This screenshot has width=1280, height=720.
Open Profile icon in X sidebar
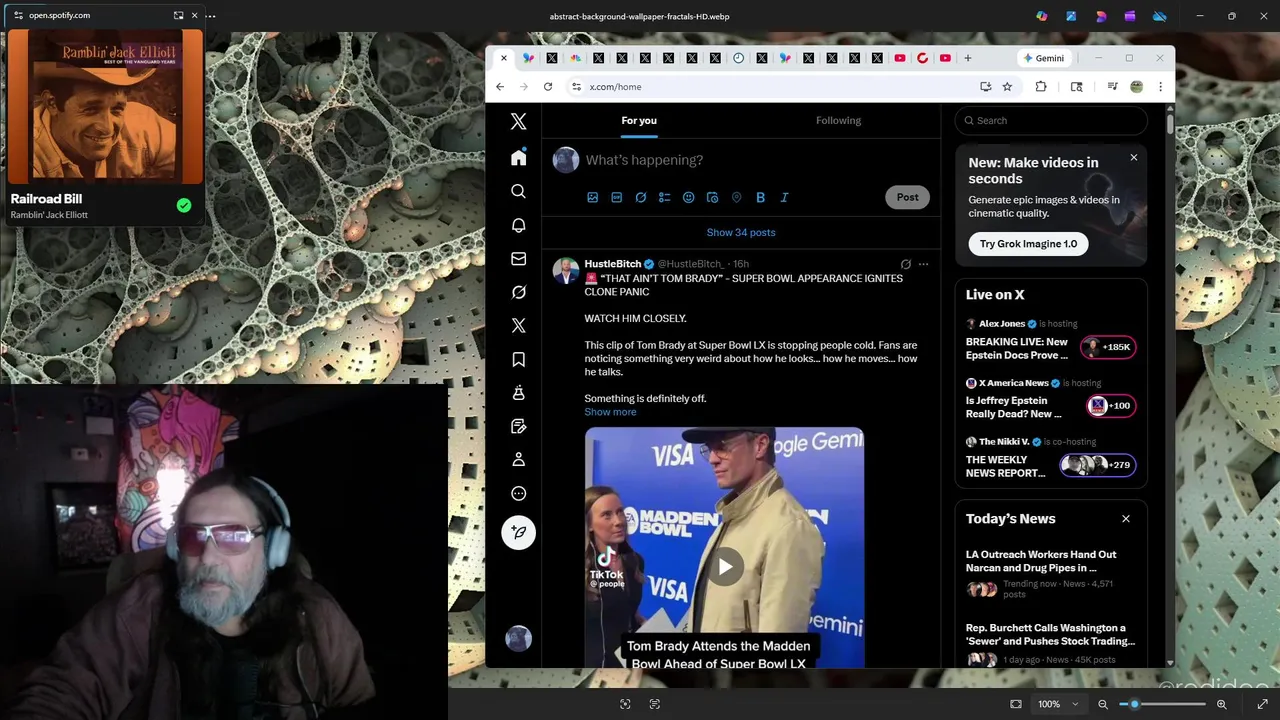point(518,459)
